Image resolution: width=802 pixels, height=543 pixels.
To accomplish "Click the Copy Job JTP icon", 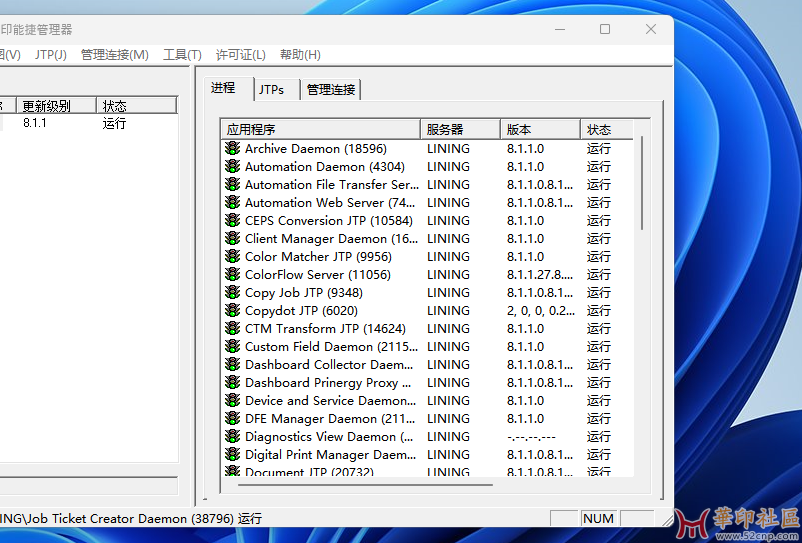I will pos(232,292).
